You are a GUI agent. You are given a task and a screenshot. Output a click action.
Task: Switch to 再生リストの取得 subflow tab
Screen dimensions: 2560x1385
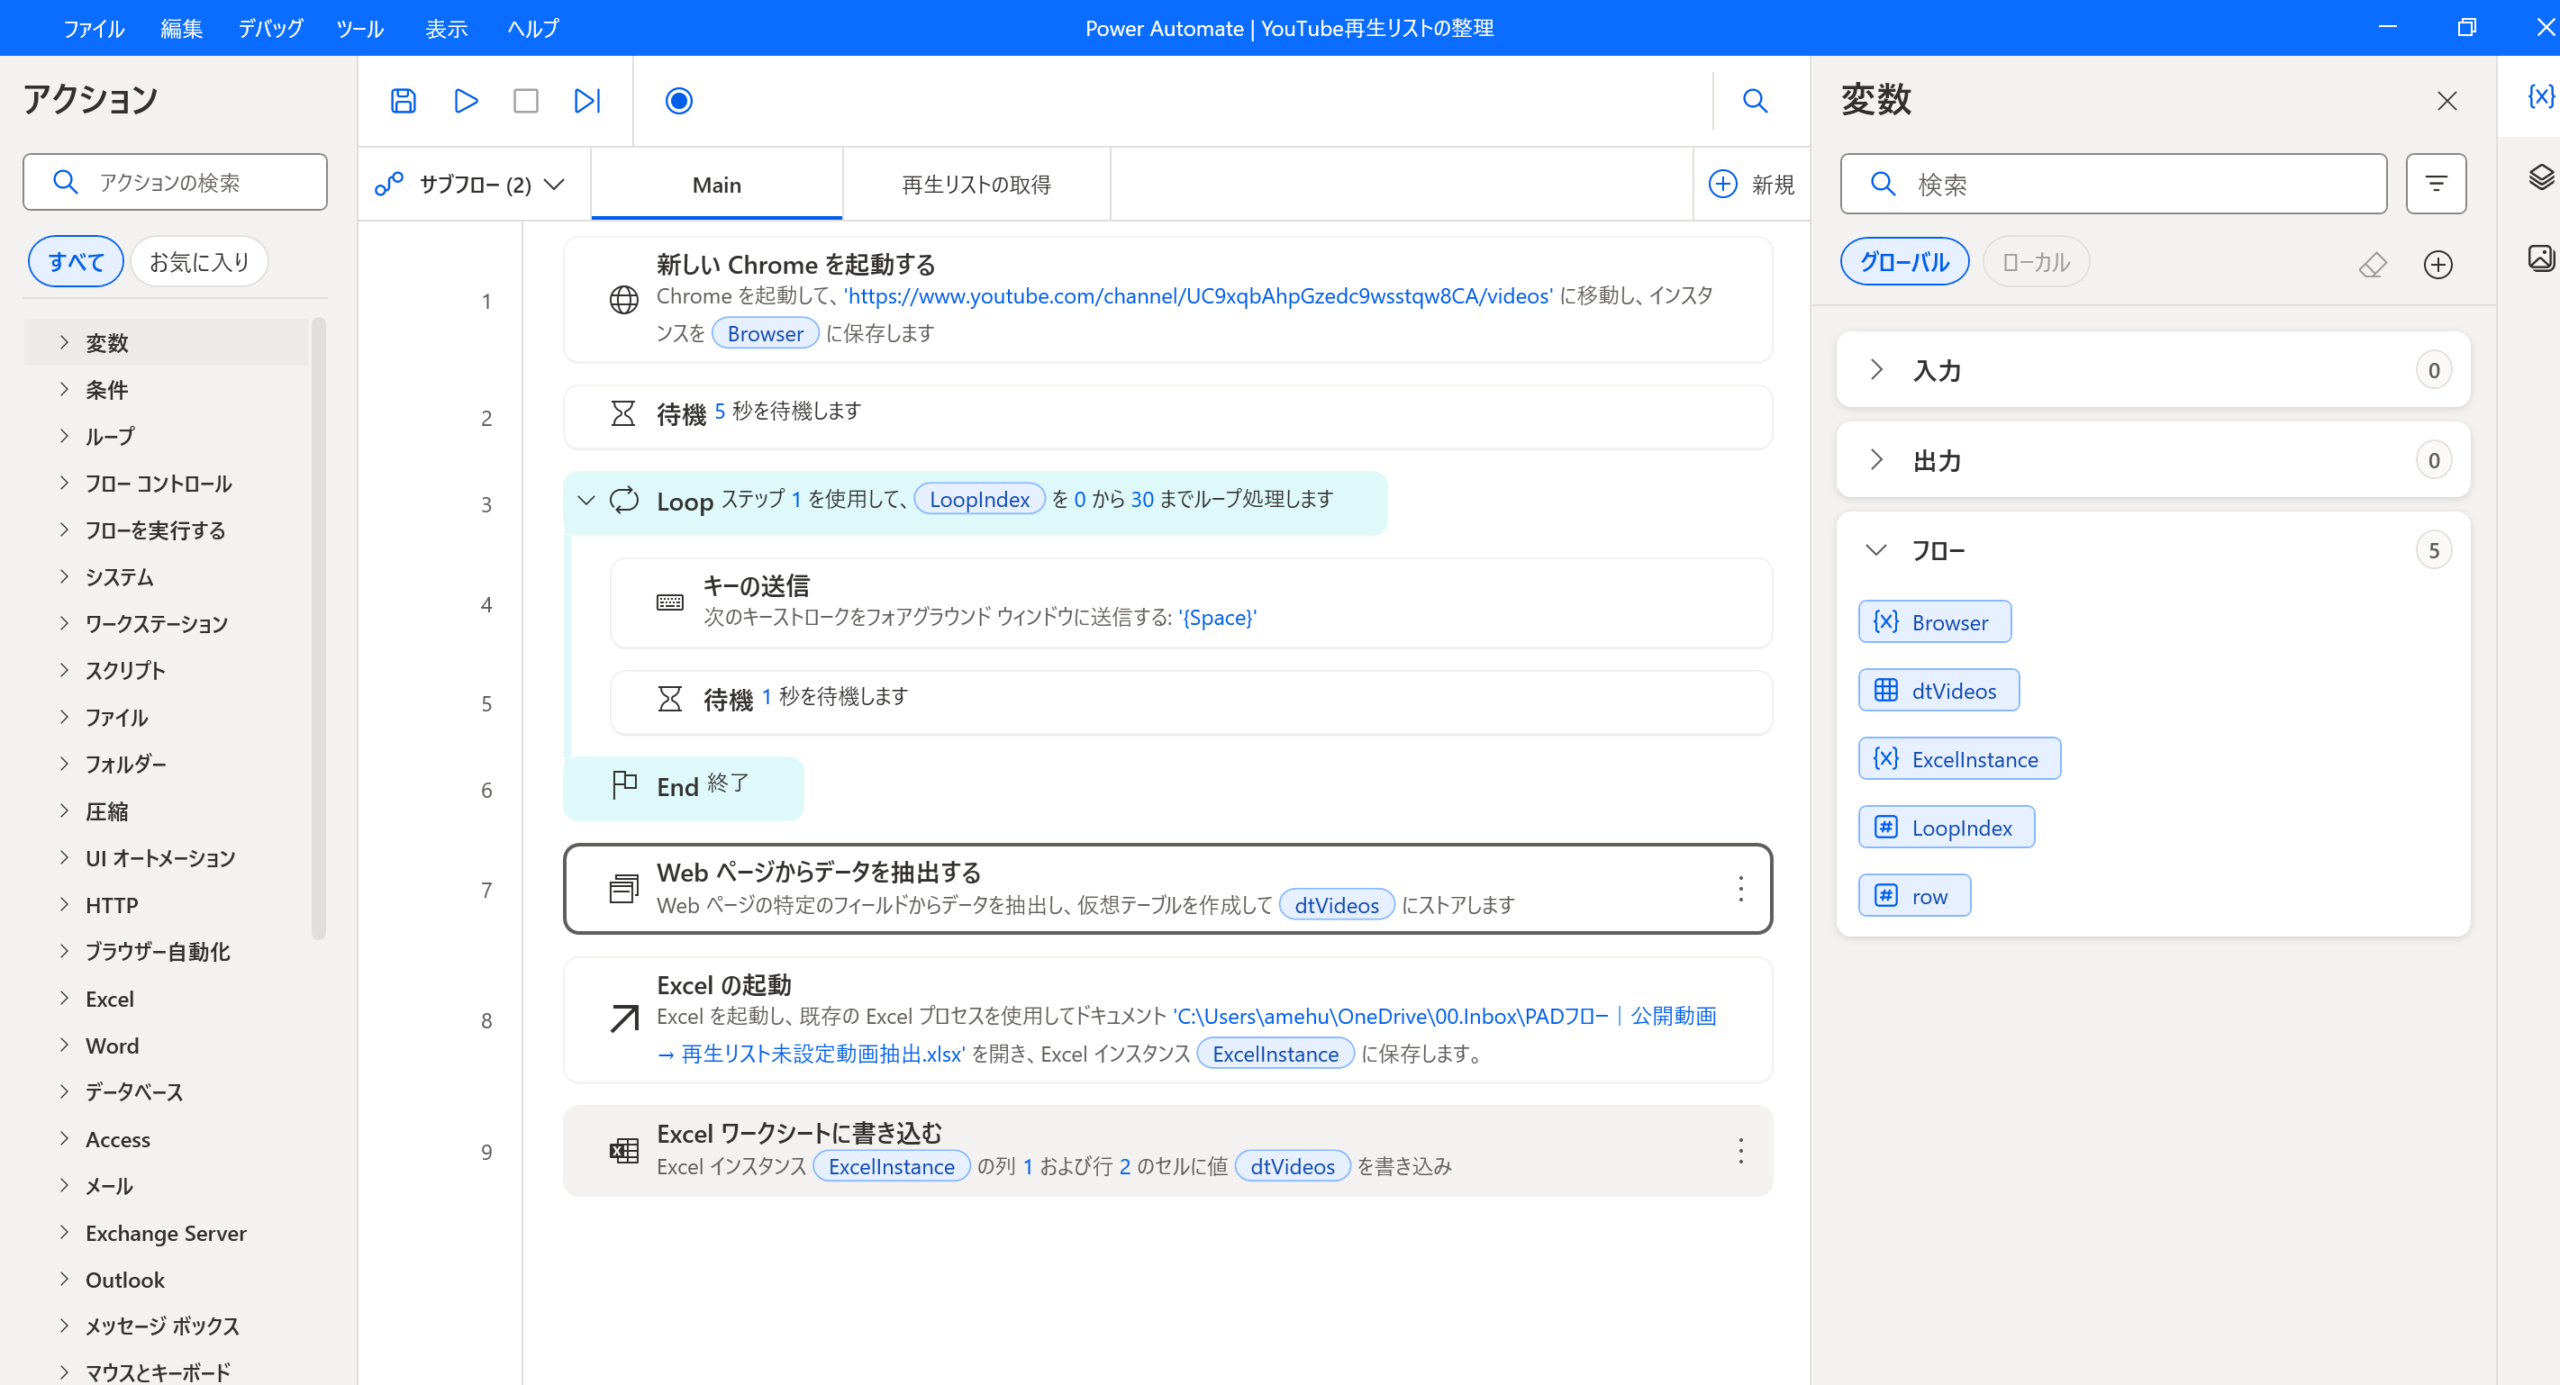(x=976, y=185)
